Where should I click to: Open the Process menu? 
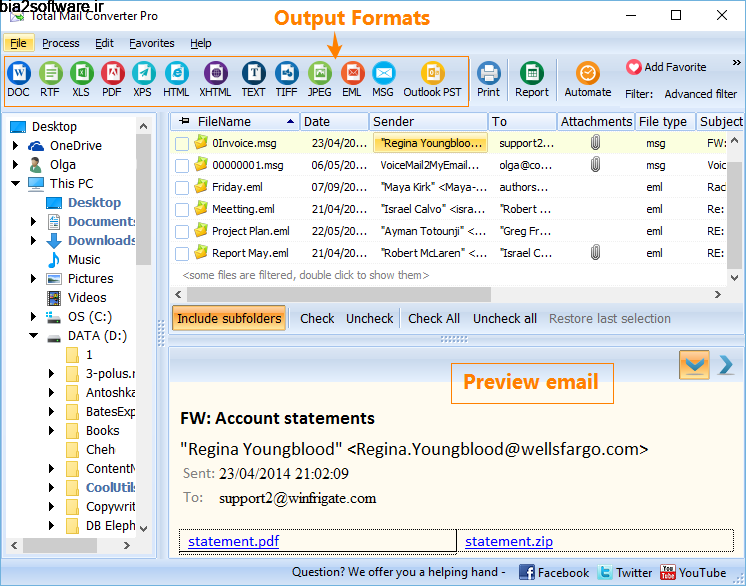61,43
